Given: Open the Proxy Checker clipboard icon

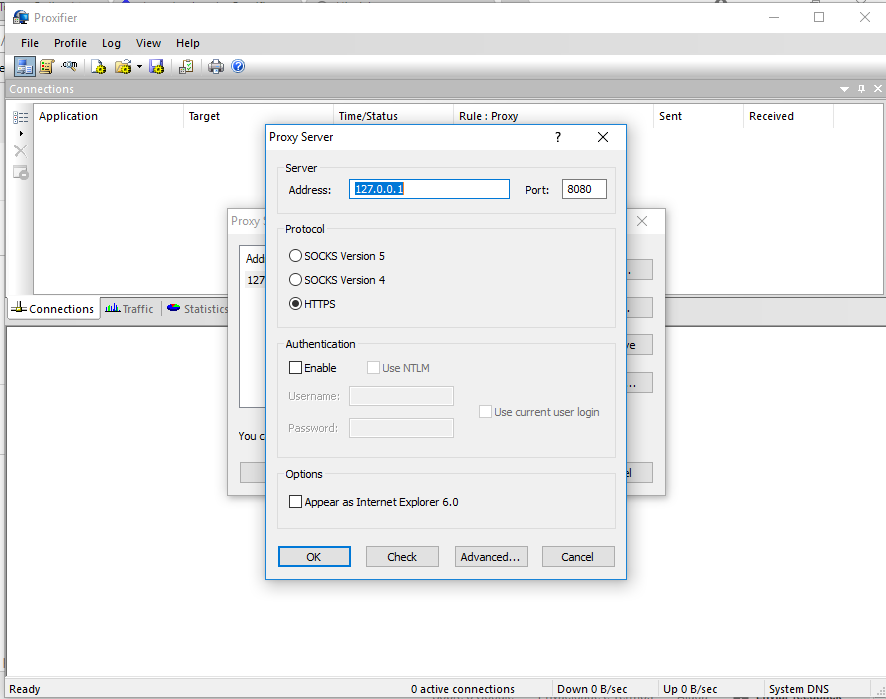Looking at the screenshot, I should [186, 67].
